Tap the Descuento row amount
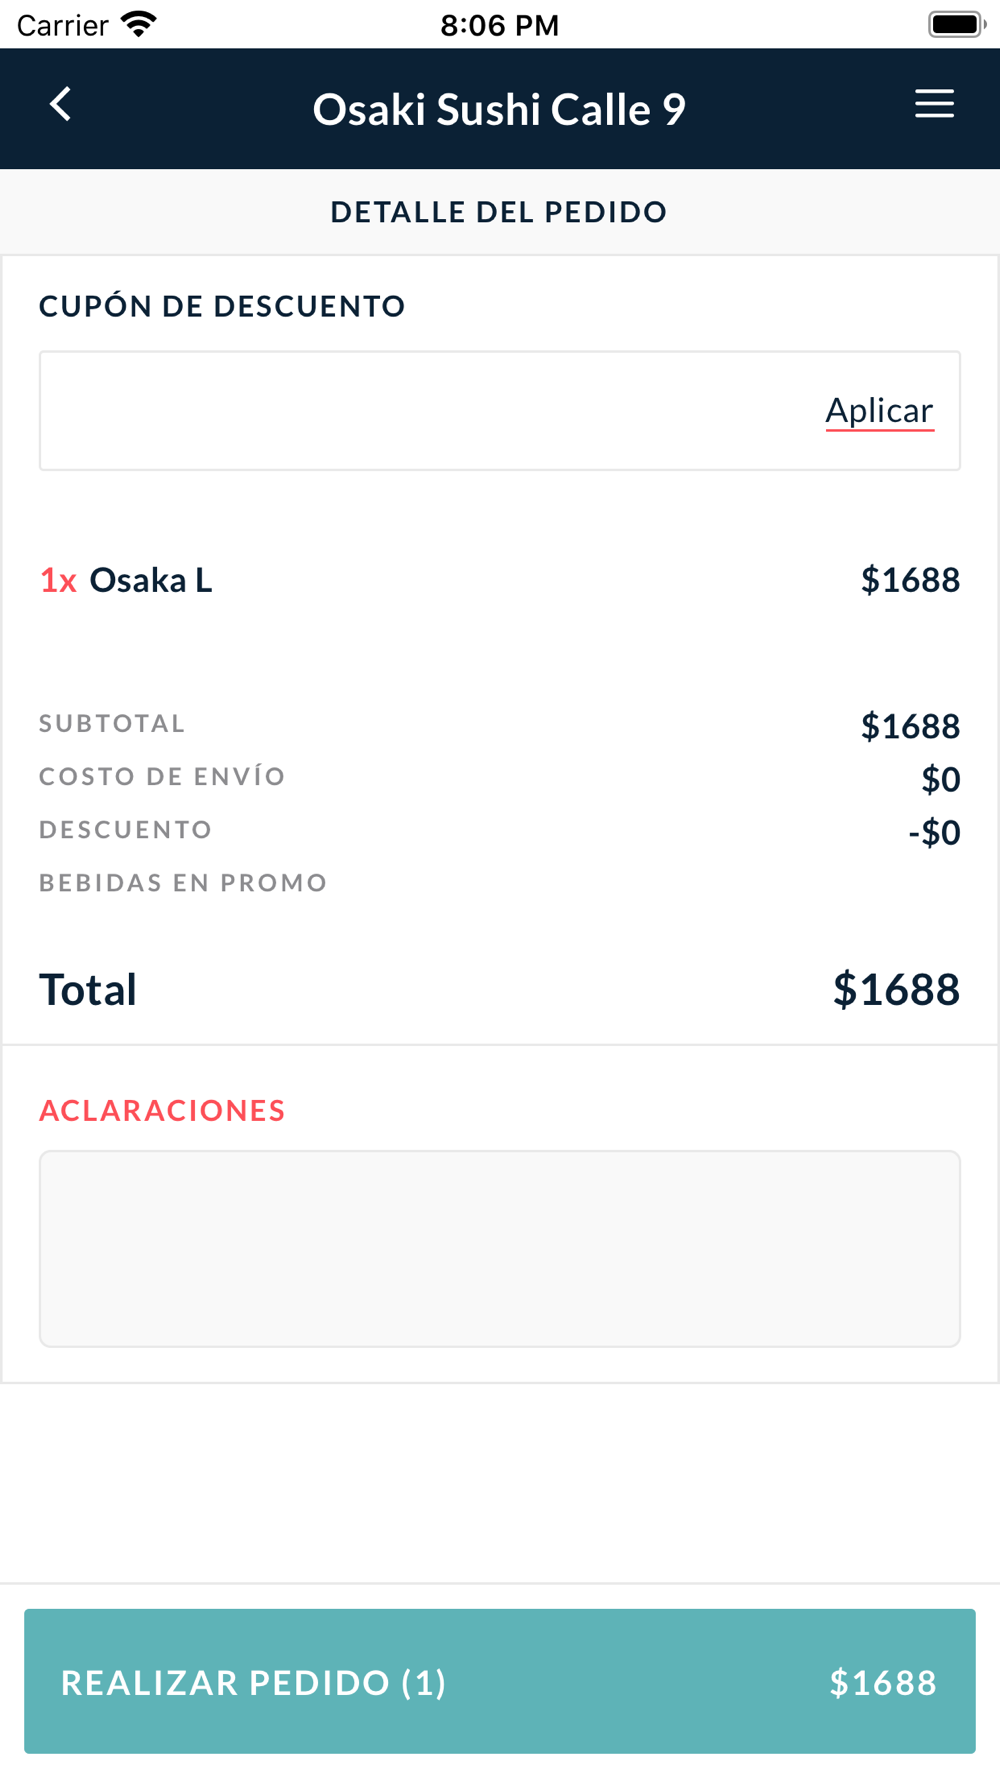 point(934,832)
